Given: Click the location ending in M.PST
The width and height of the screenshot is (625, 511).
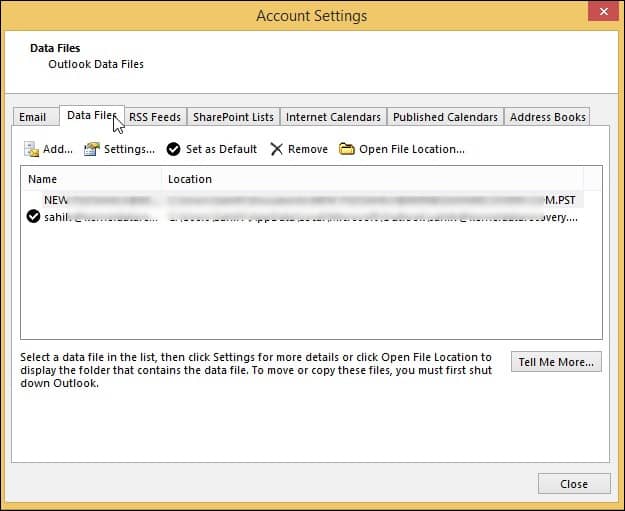Looking at the screenshot, I should pos(371,200).
